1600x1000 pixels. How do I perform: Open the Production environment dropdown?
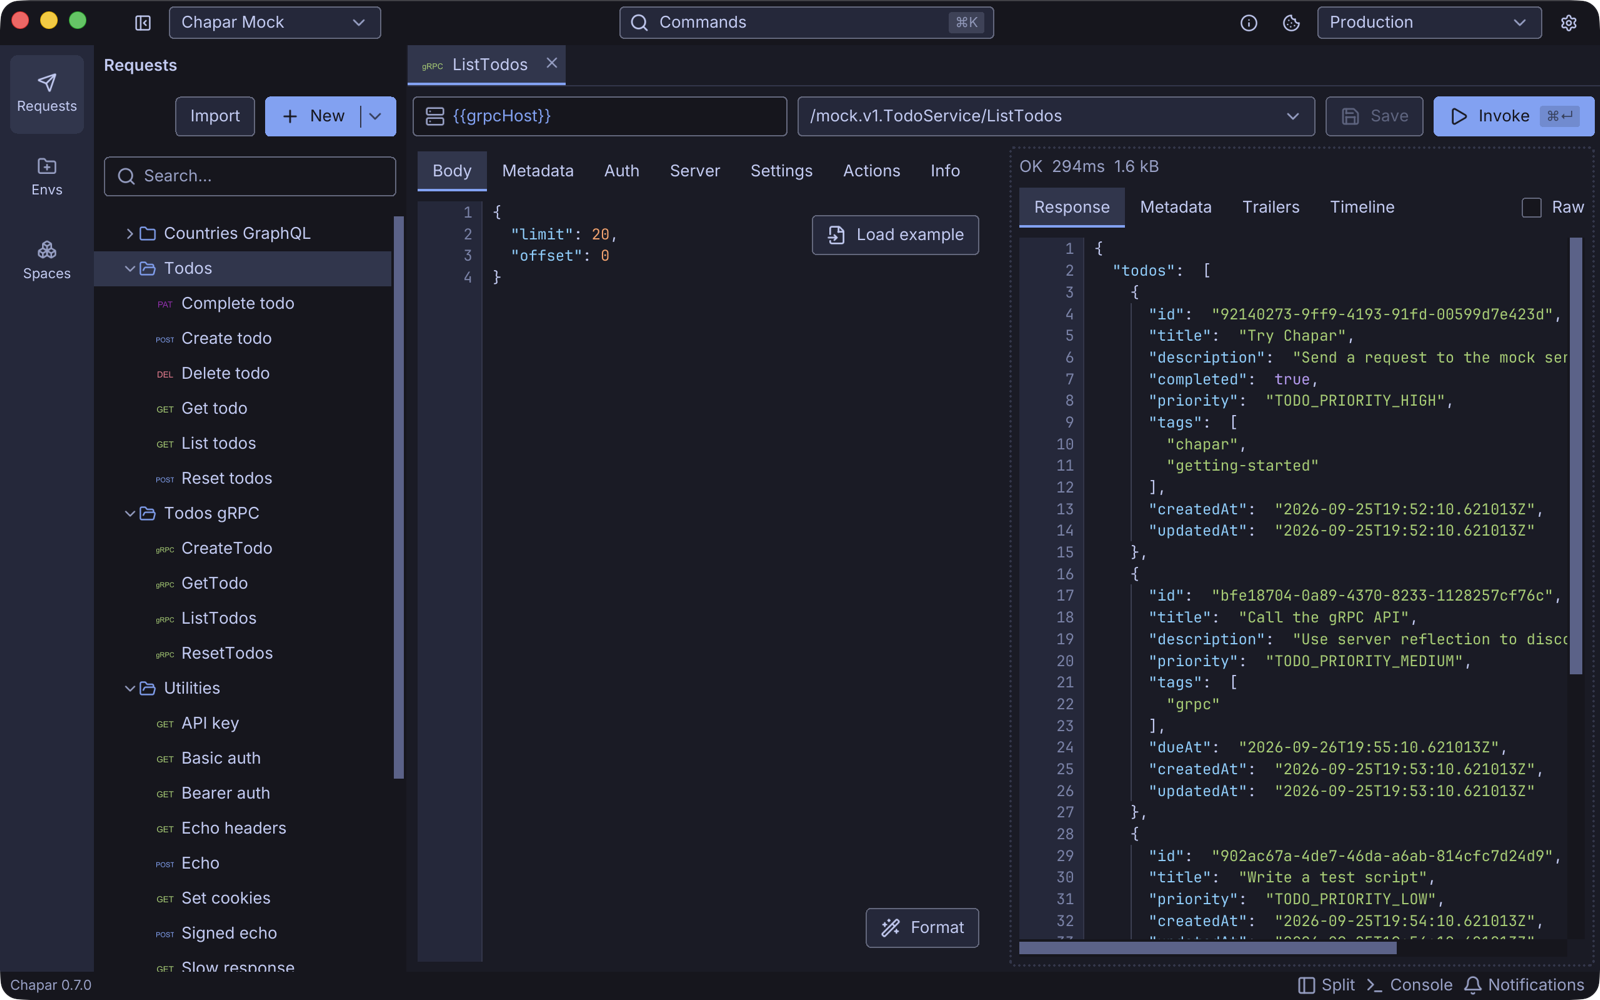[x=1429, y=22]
